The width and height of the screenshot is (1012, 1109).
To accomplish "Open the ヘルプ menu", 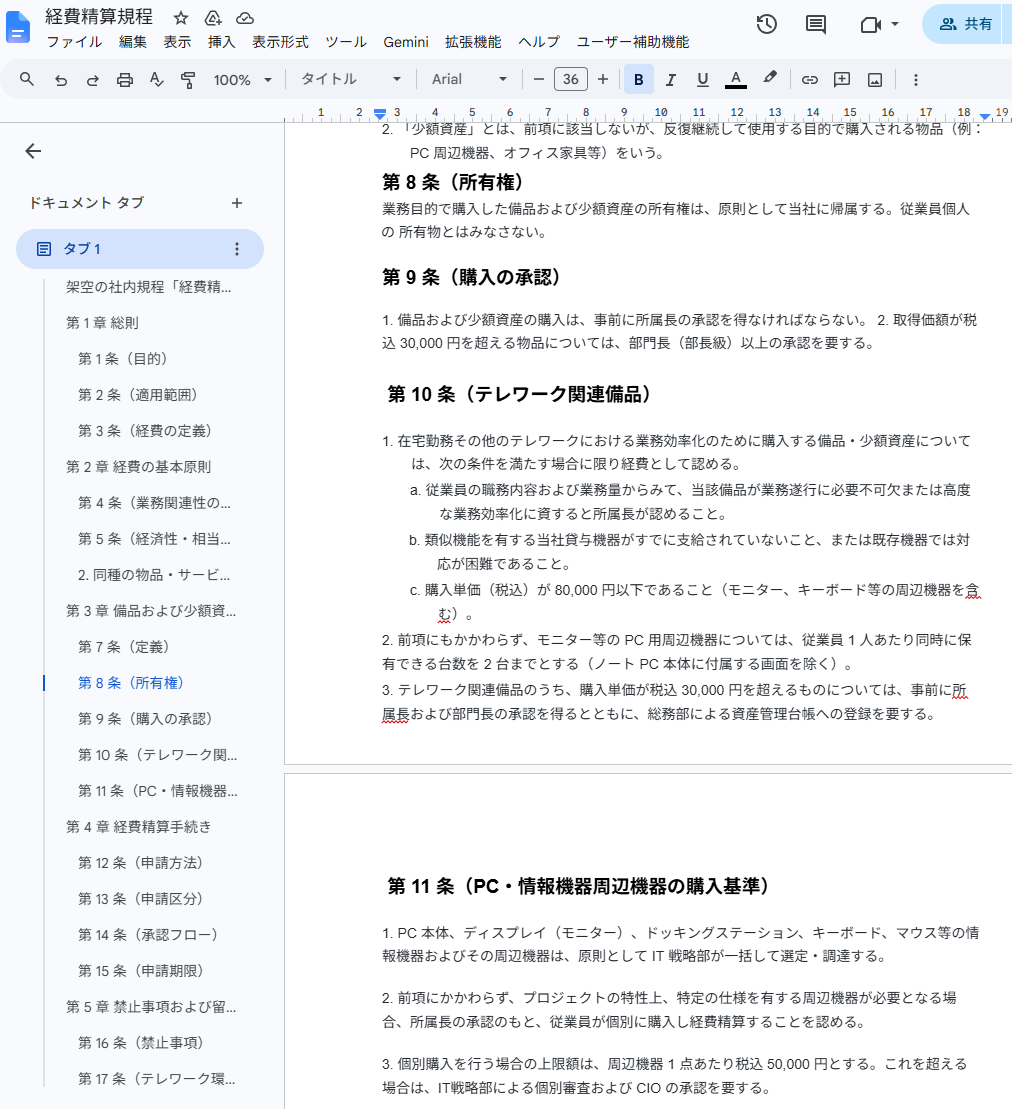I will coord(539,42).
